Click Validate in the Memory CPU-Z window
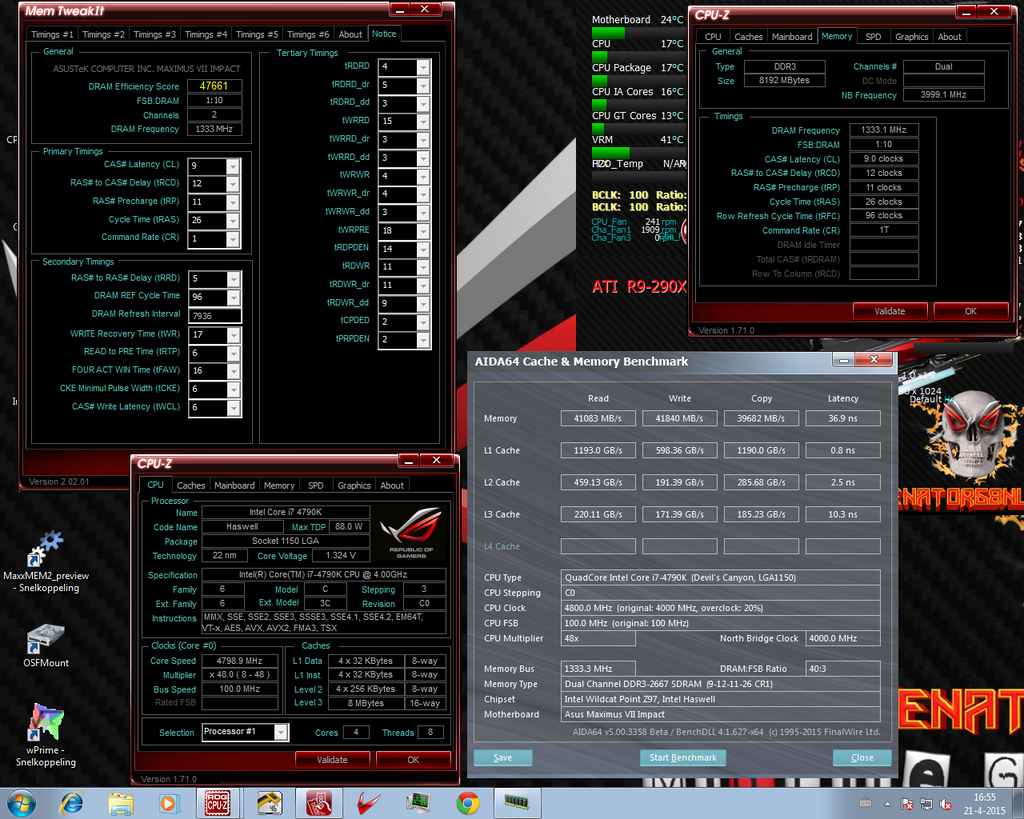Screen dimensions: 1024x819 [889, 311]
